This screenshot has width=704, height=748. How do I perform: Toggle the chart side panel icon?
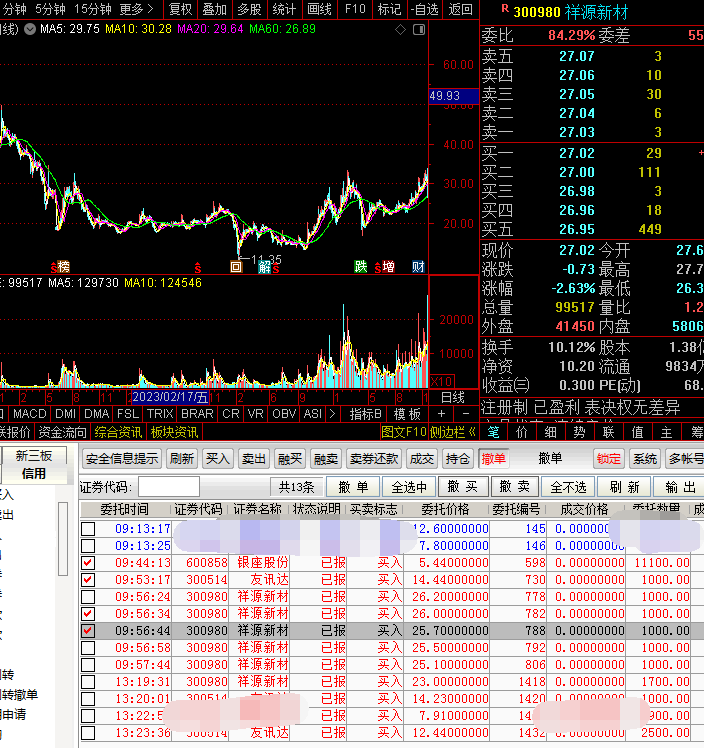point(419,30)
